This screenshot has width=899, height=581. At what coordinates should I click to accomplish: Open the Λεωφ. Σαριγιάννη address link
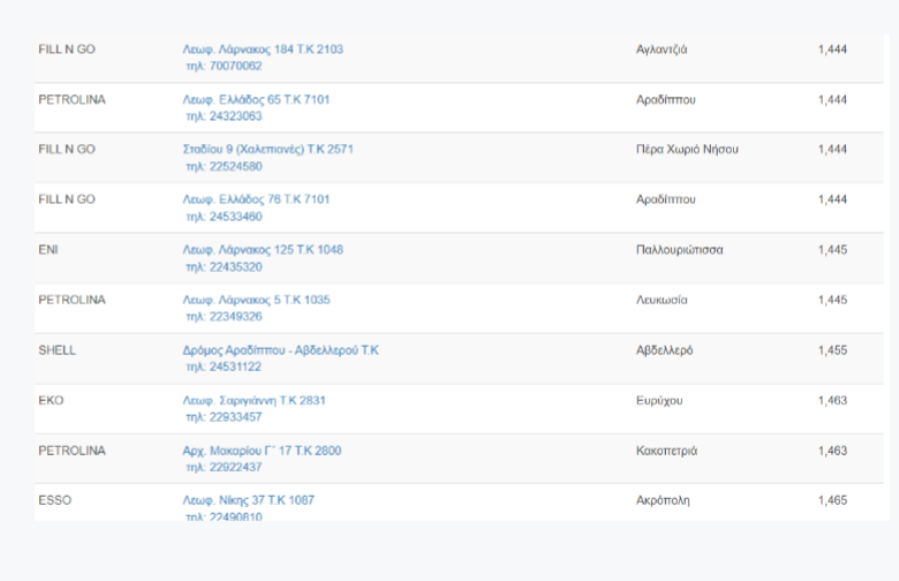(x=254, y=400)
